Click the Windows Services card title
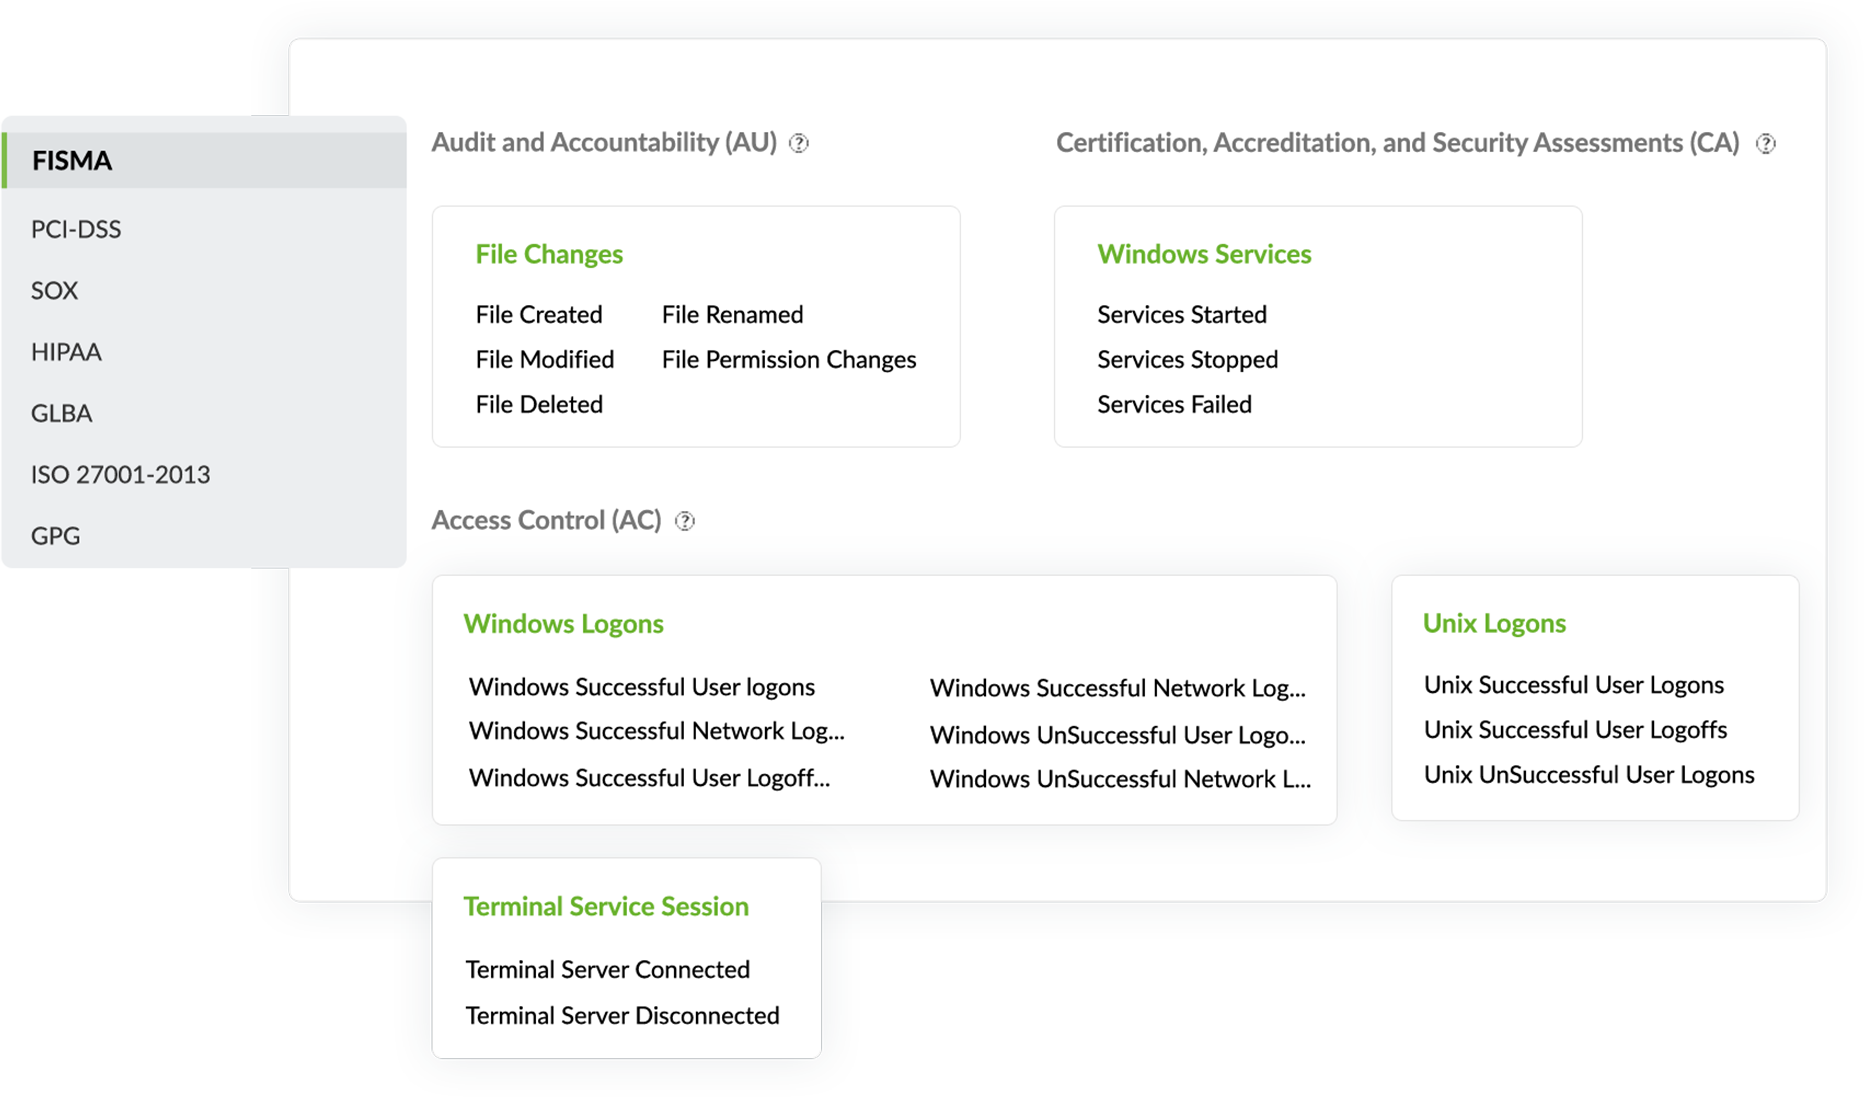 1204,254
